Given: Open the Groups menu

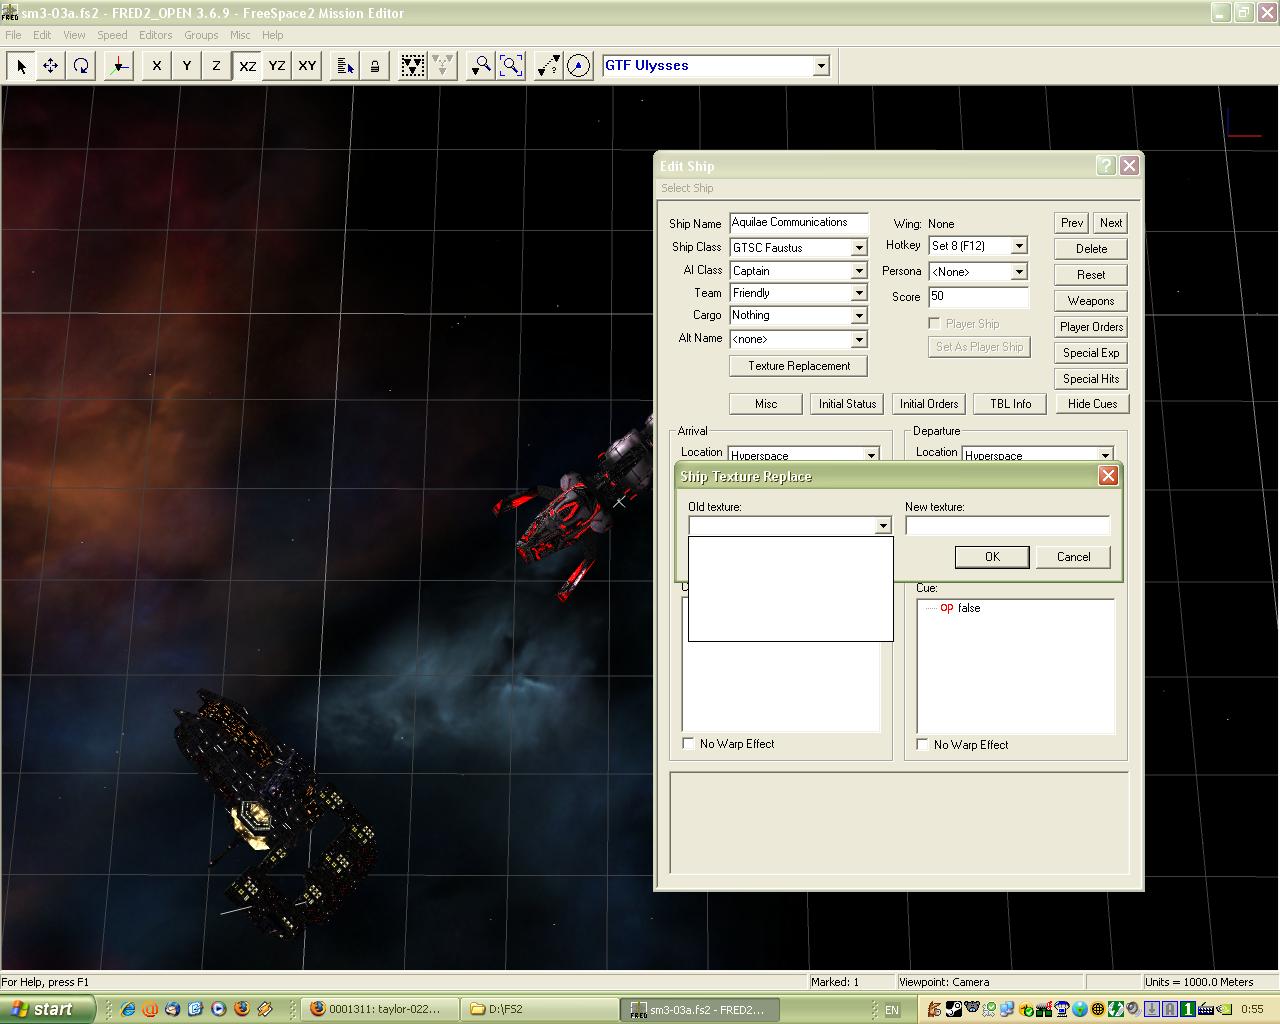Looking at the screenshot, I should (201, 35).
